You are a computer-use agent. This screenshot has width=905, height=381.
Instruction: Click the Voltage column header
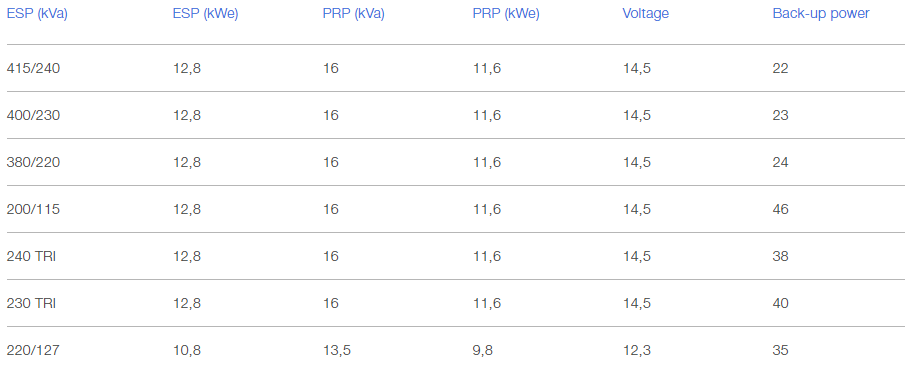[646, 14]
